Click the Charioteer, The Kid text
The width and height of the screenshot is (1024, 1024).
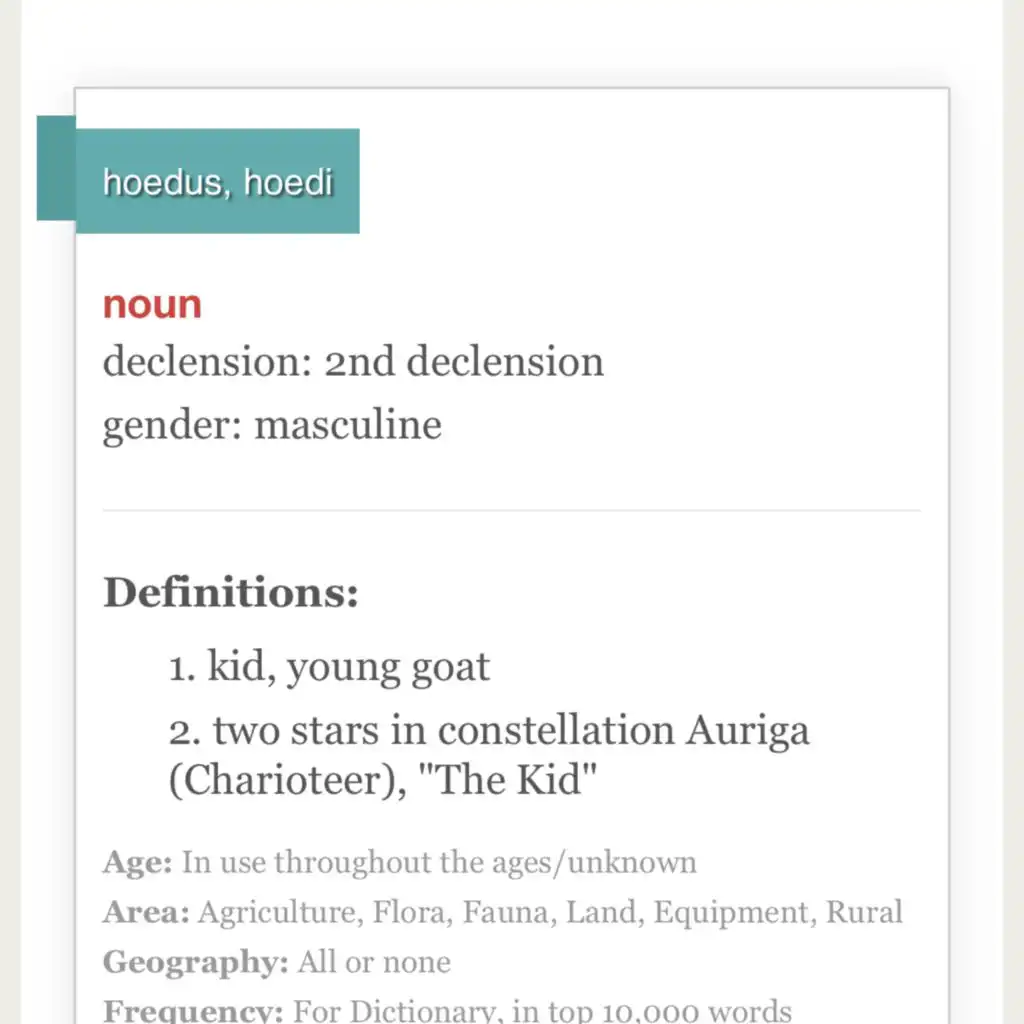coord(383,779)
